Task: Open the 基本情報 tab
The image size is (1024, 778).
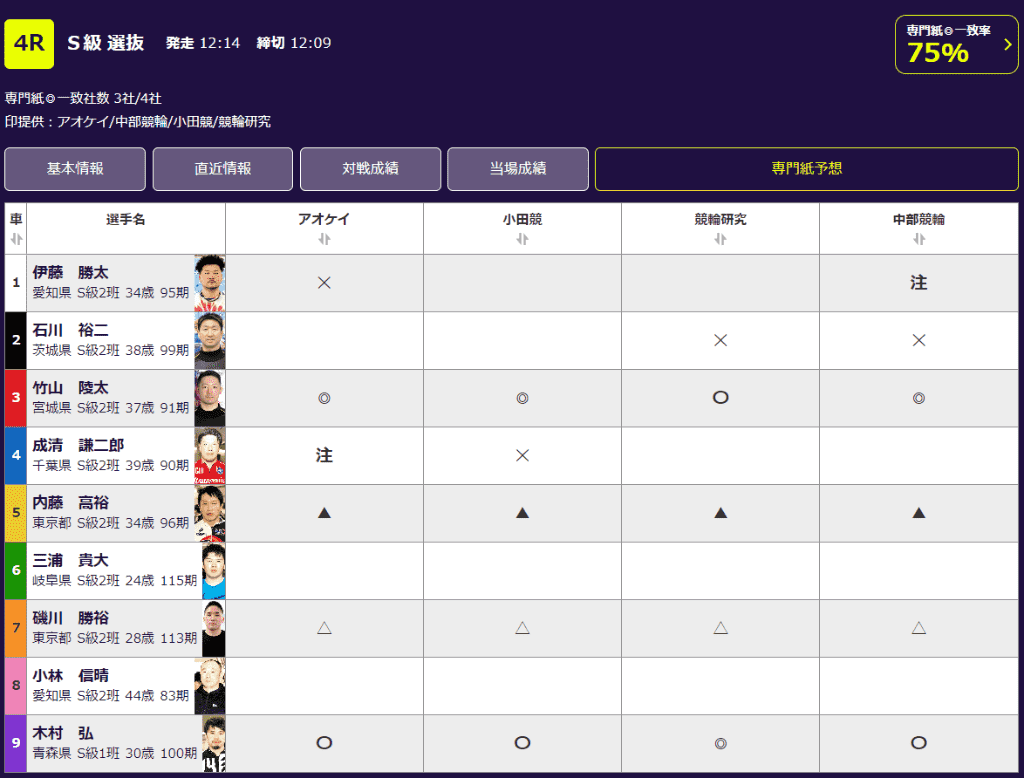Action: pyautogui.click(x=75, y=169)
